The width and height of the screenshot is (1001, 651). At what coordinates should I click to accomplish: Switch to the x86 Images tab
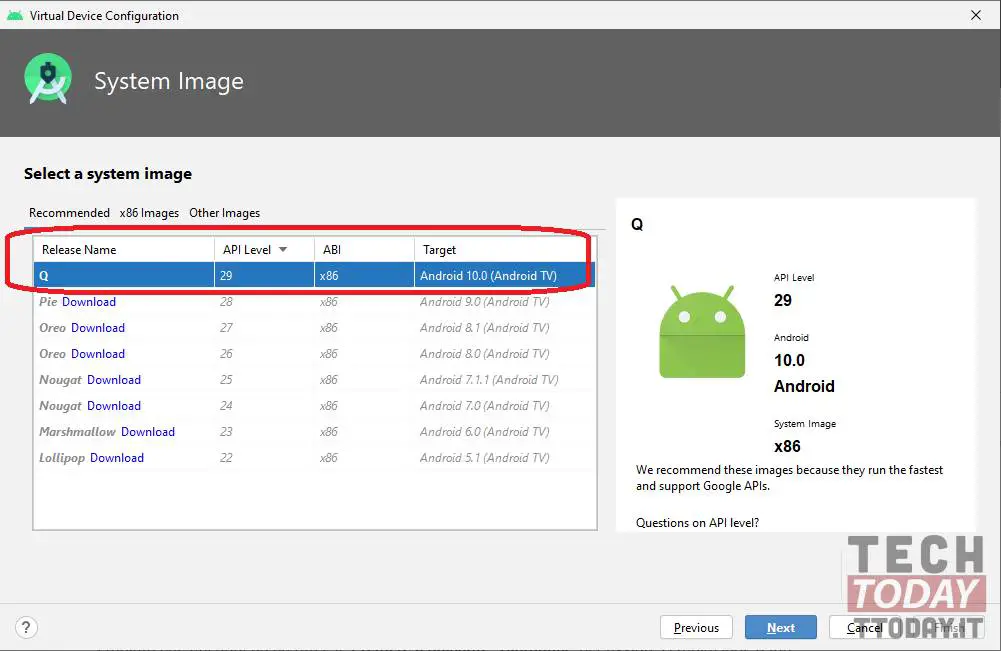point(149,213)
